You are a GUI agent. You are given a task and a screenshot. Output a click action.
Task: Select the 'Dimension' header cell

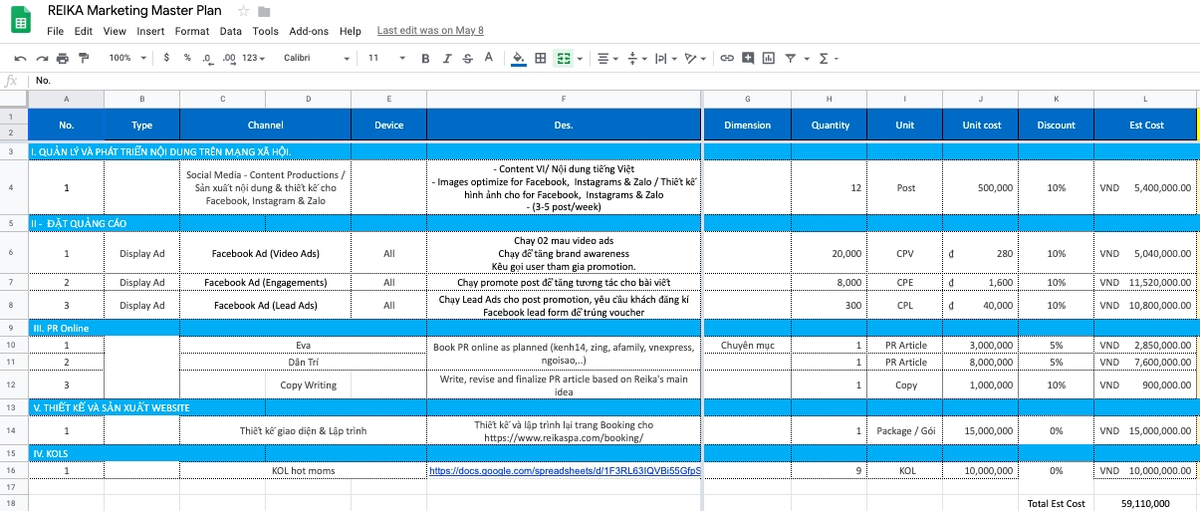tap(747, 125)
